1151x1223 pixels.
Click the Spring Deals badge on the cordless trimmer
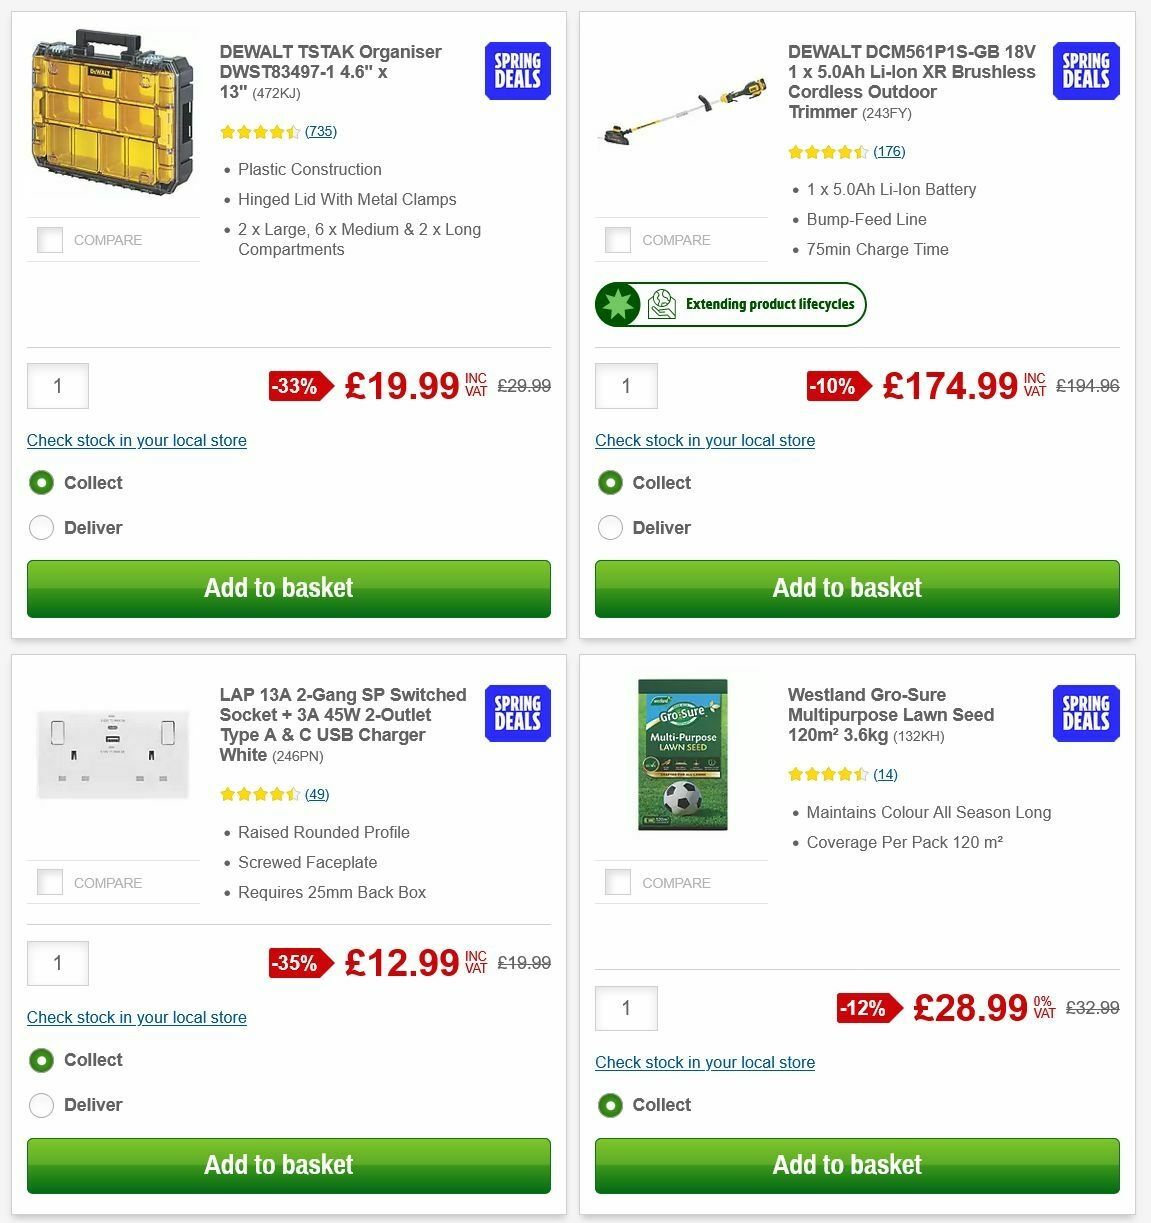coord(1085,71)
